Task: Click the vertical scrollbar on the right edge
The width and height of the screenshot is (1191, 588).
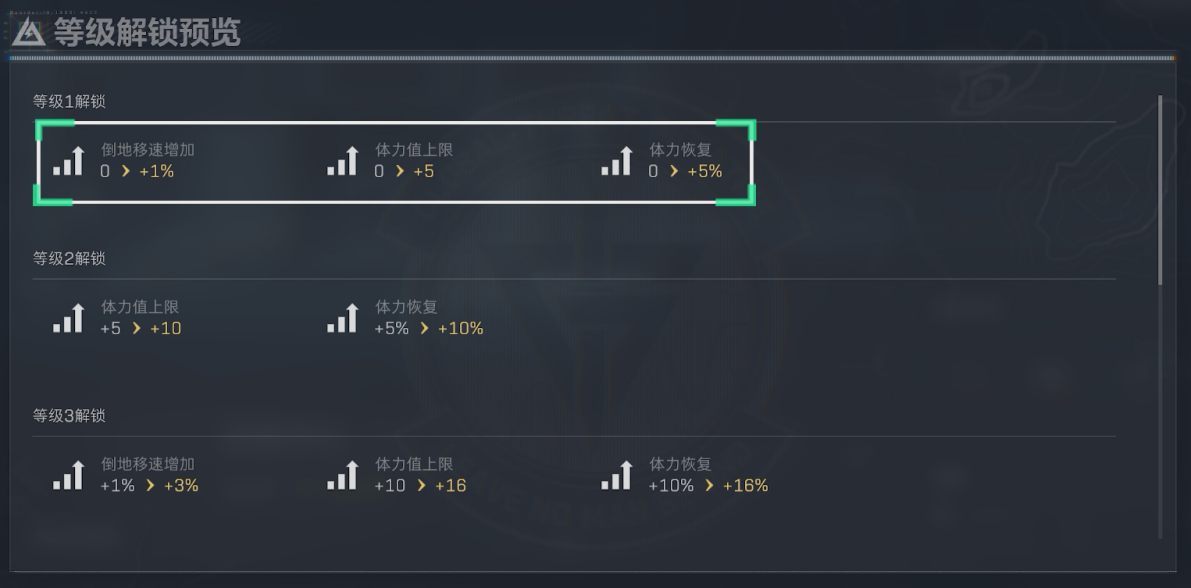Action: tap(1160, 190)
